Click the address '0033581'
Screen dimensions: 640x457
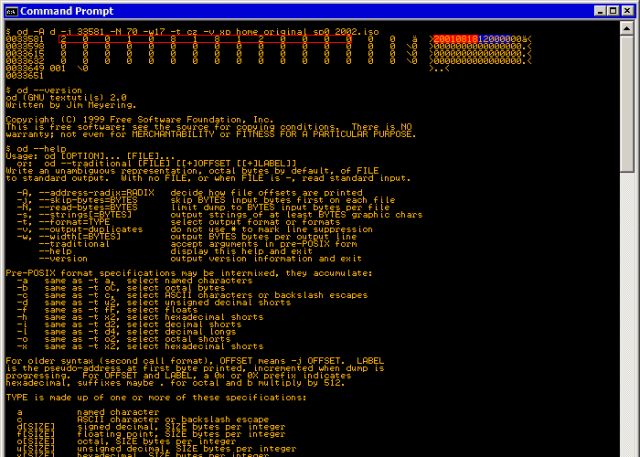25,39
